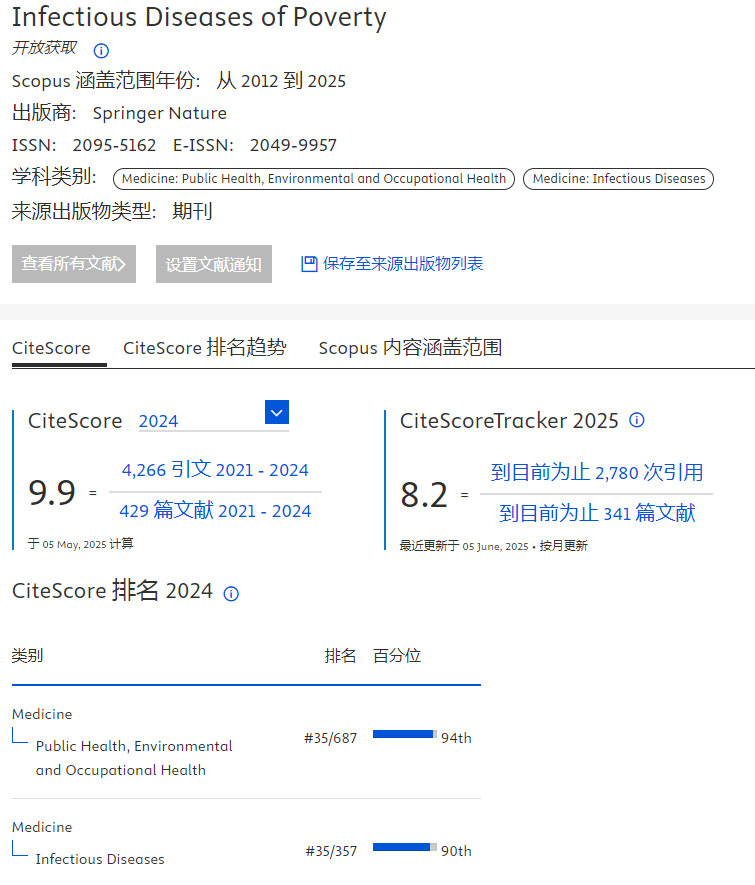755x885 pixels.
Task: Open 4,266 引文 2021 - 2024 link
Action: (215, 470)
